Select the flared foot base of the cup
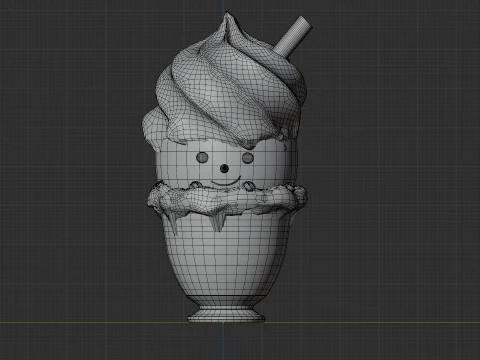480x360 pixels. (x=226, y=314)
